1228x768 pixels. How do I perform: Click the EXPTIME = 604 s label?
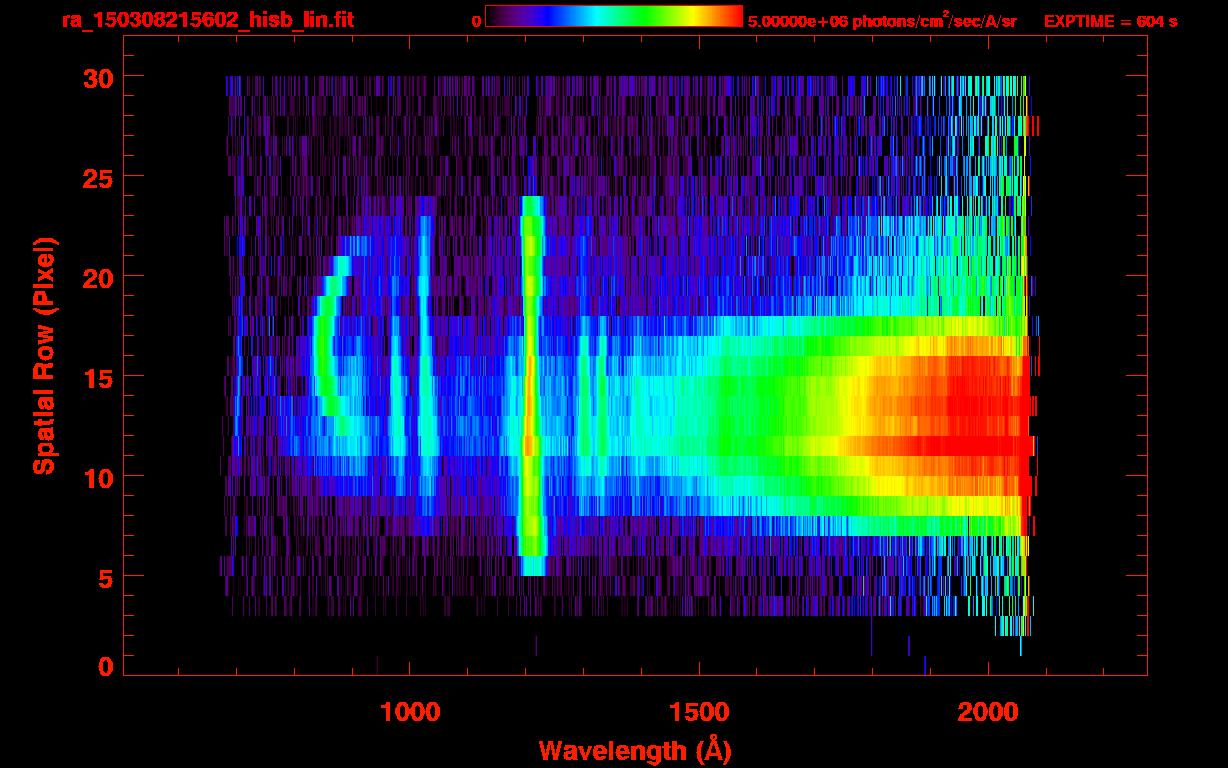pos(1110,21)
